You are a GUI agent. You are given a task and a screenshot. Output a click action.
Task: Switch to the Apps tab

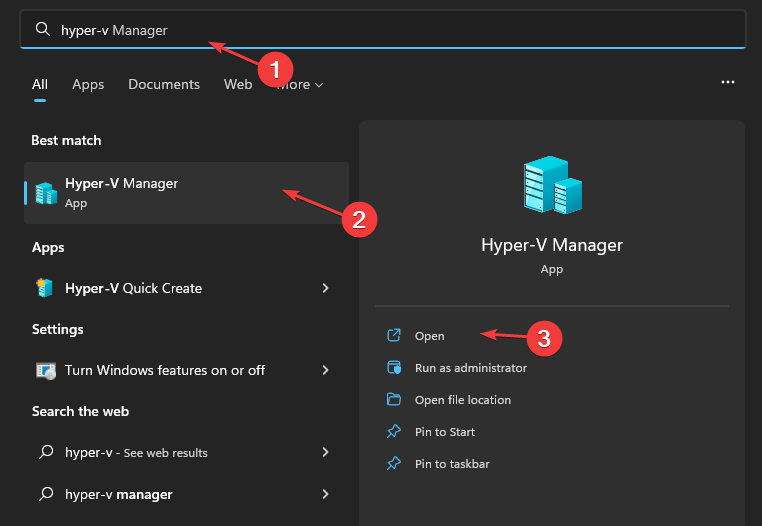(88, 85)
